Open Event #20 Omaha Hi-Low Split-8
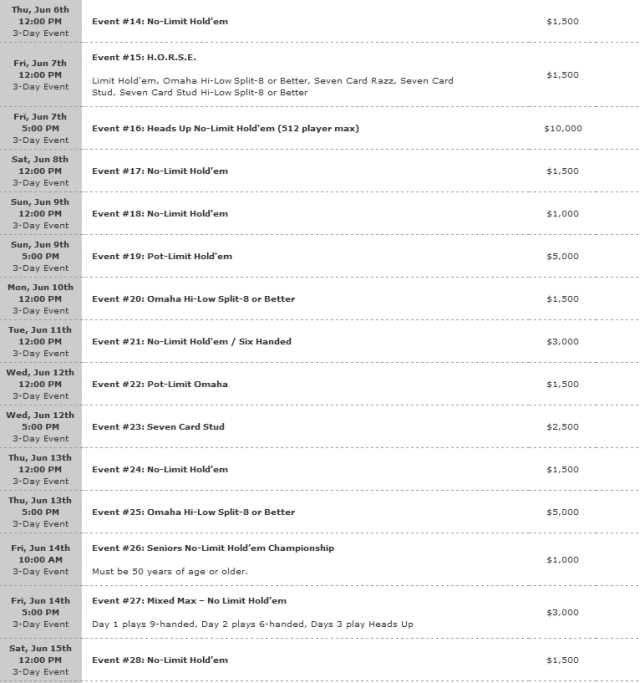 (193, 299)
